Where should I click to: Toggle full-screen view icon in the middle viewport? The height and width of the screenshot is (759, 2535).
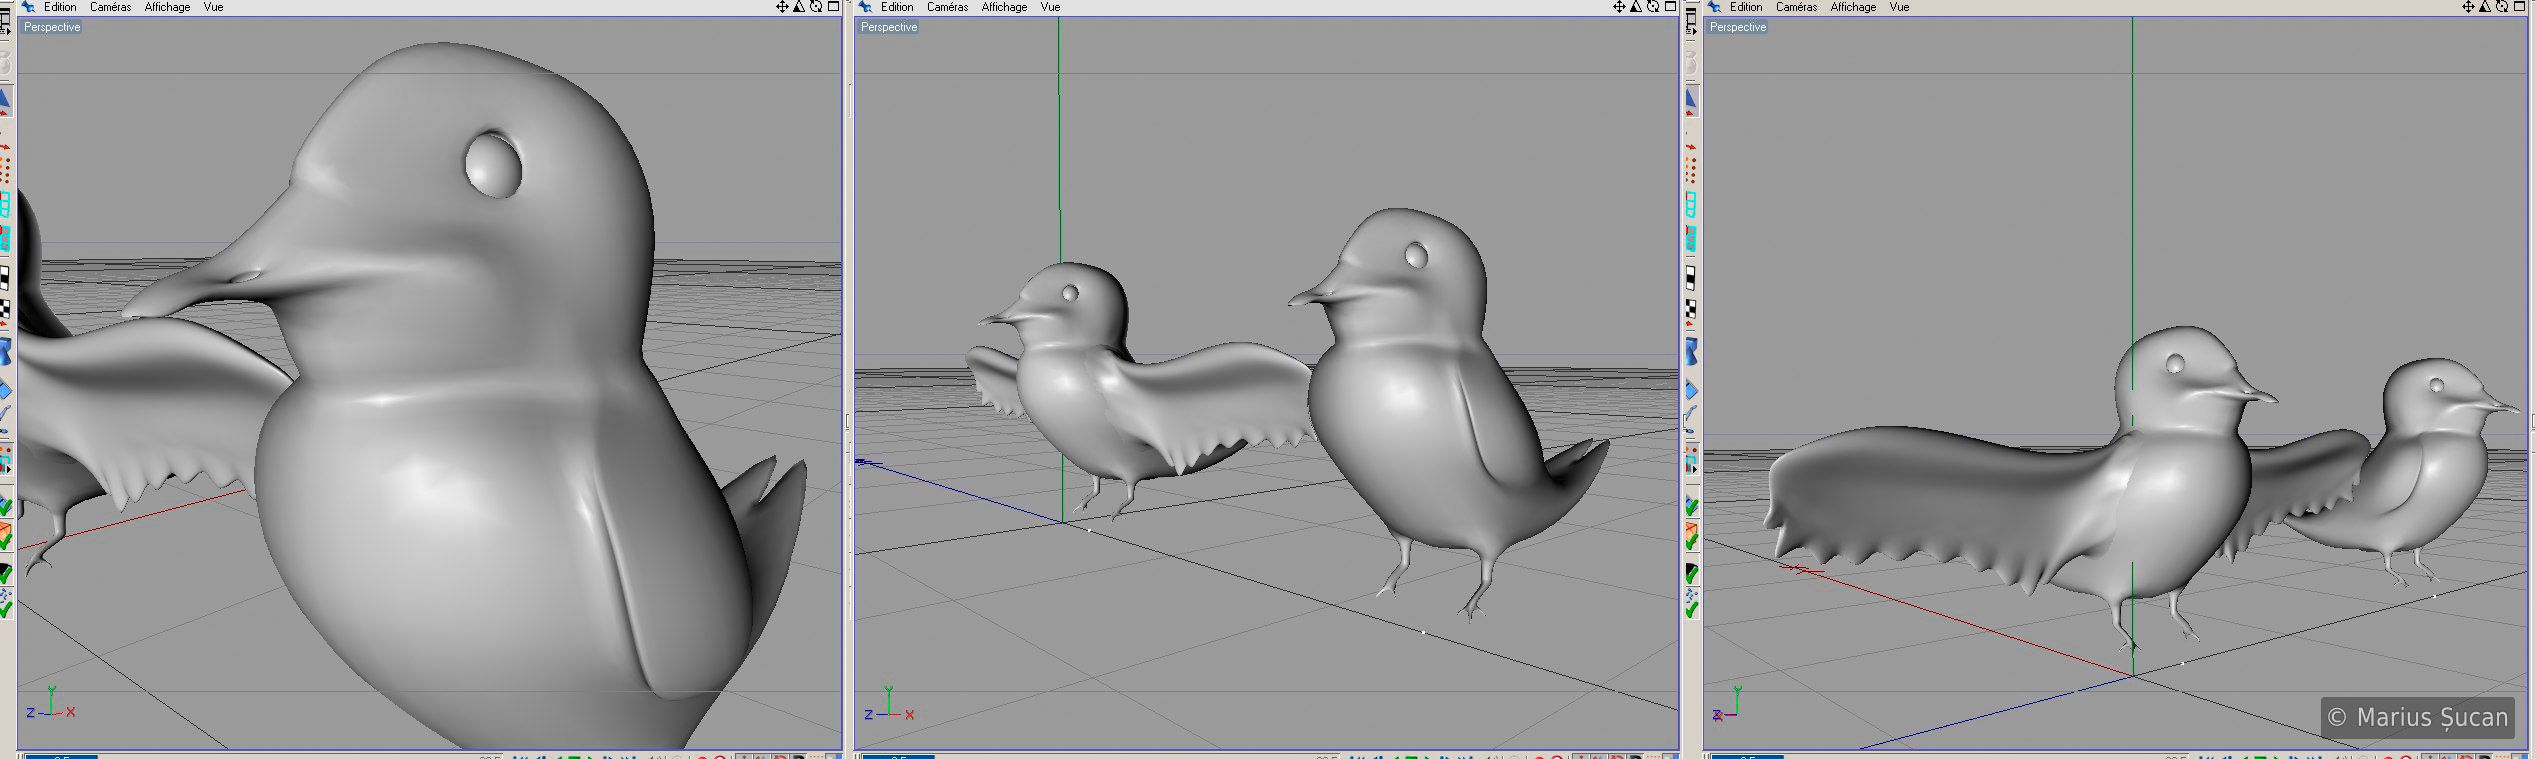[x=1670, y=7]
